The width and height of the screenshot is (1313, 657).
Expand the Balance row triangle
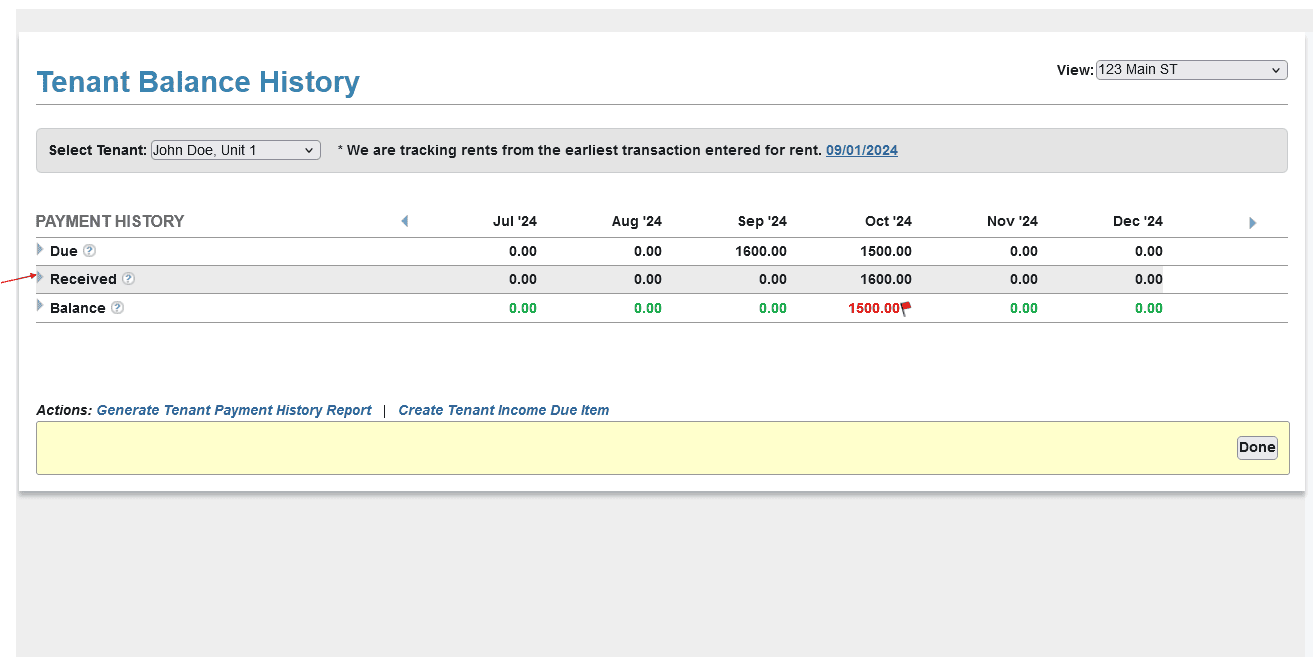40,306
